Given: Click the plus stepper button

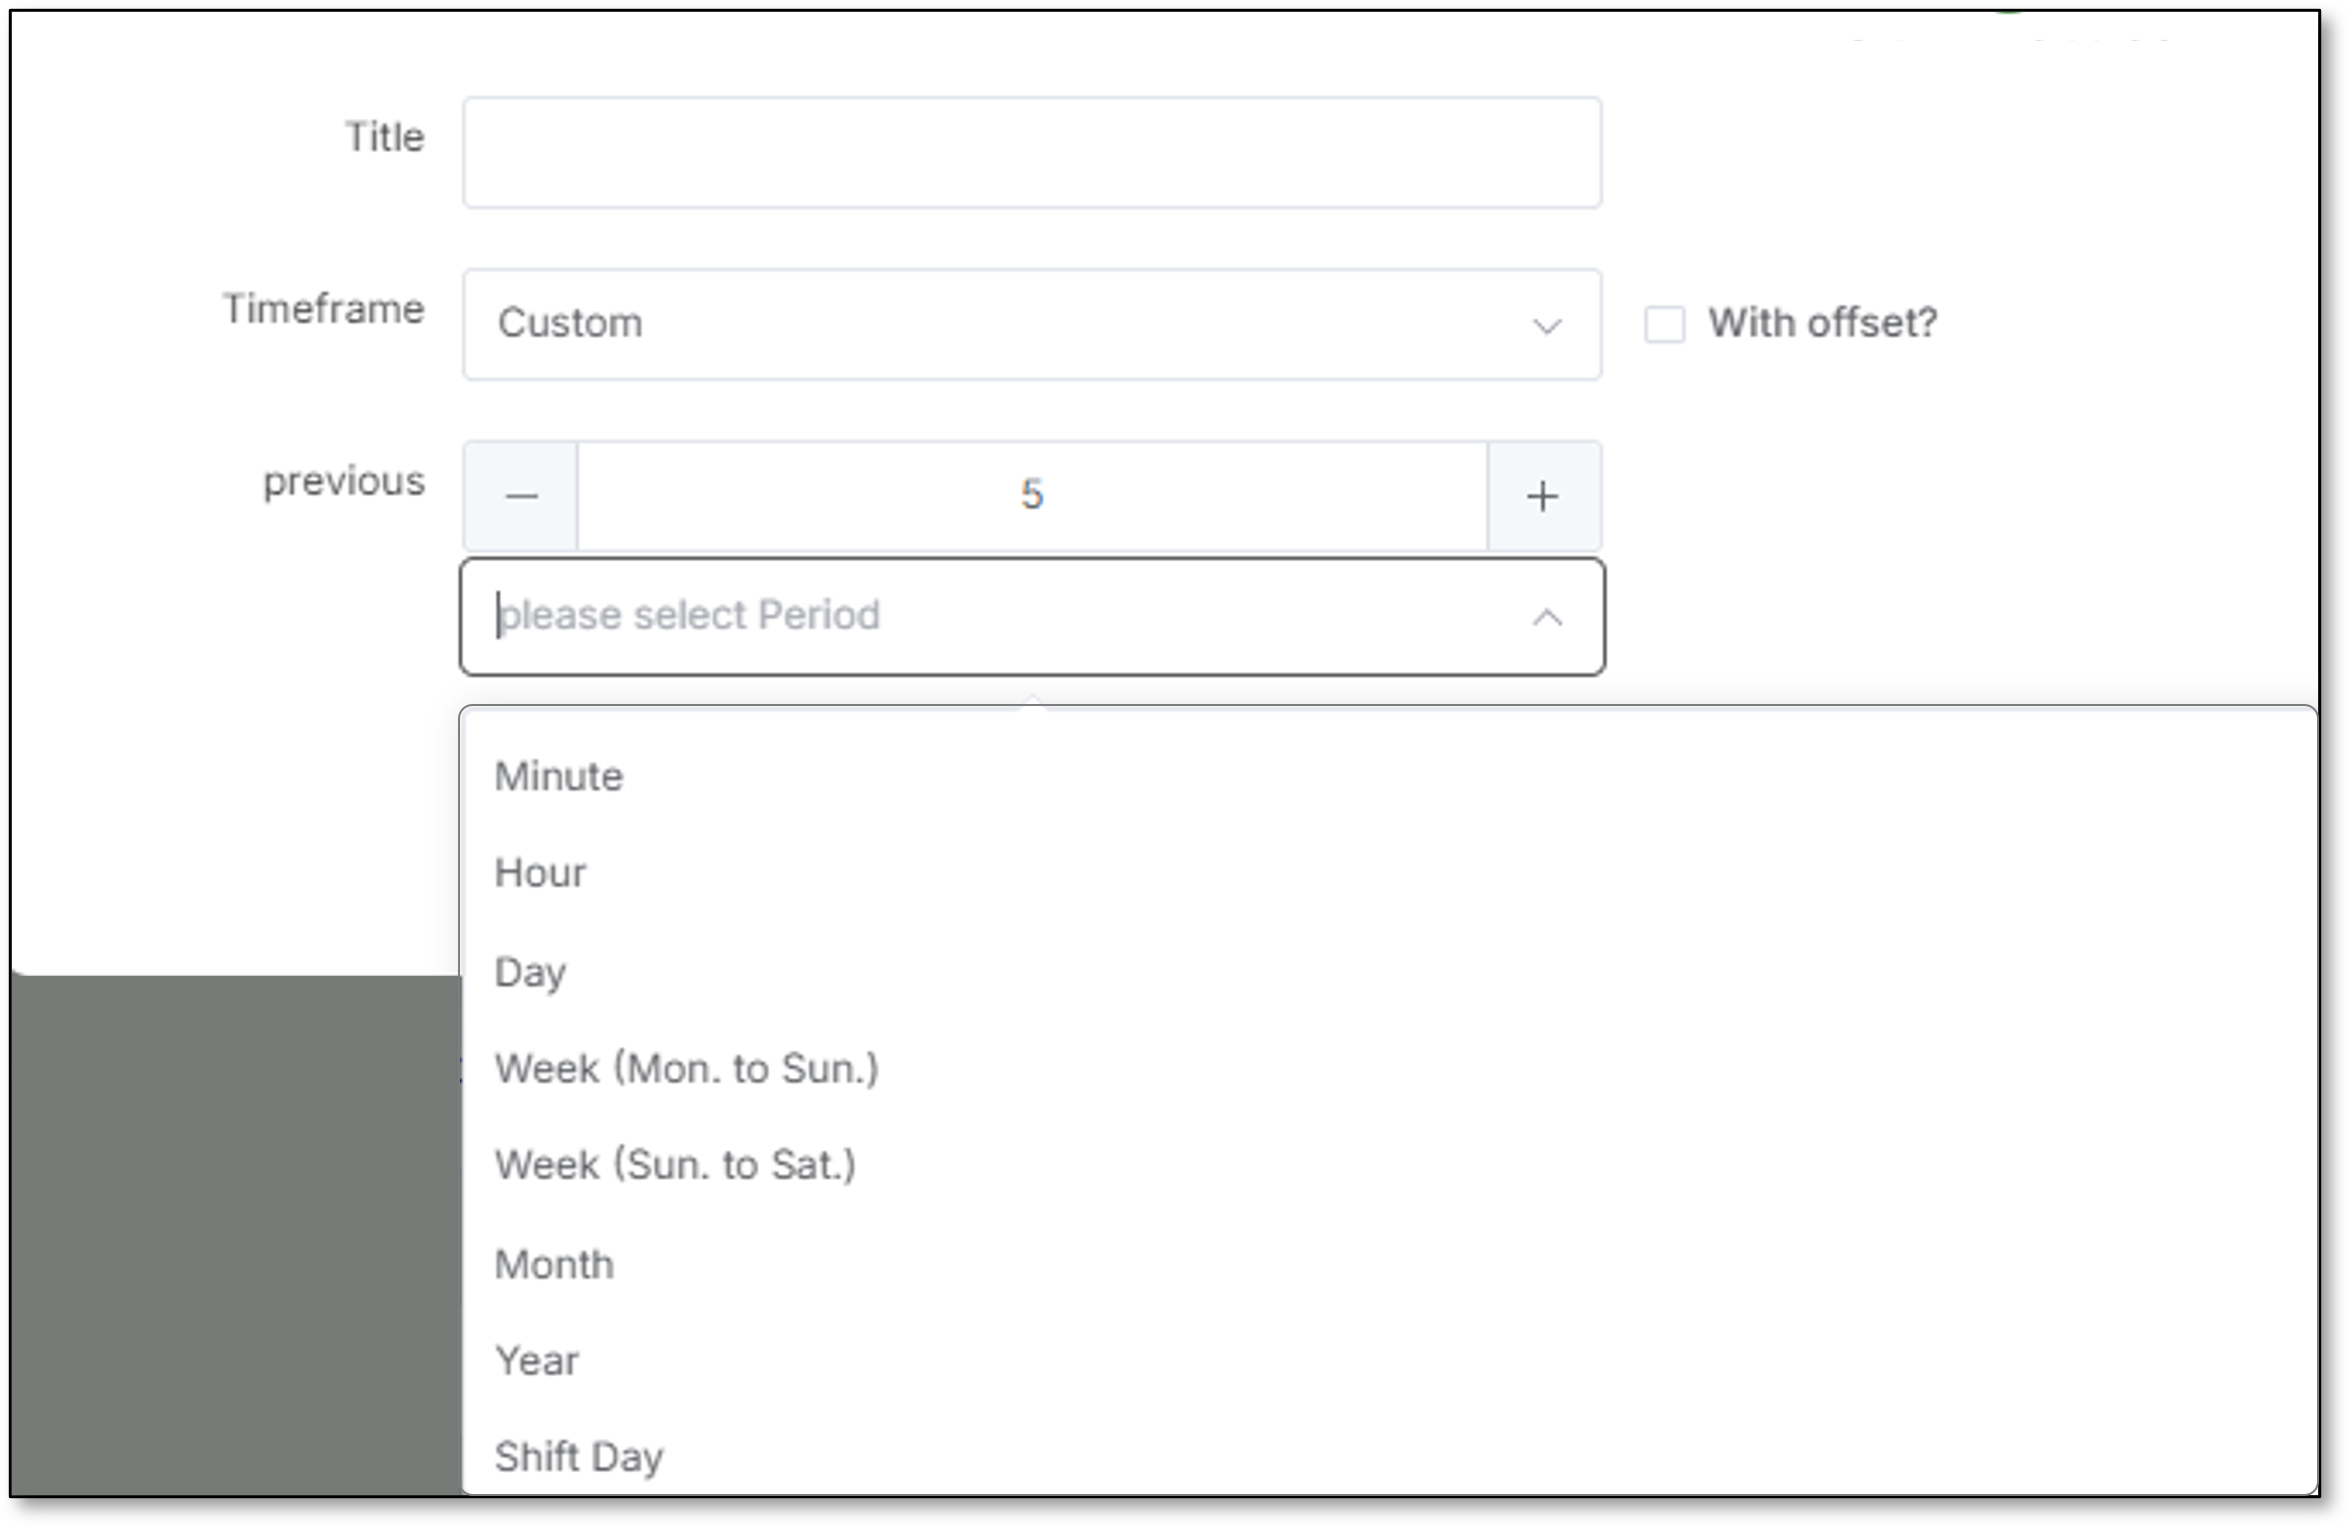Looking at the screenshot, I should point(1543,495).
